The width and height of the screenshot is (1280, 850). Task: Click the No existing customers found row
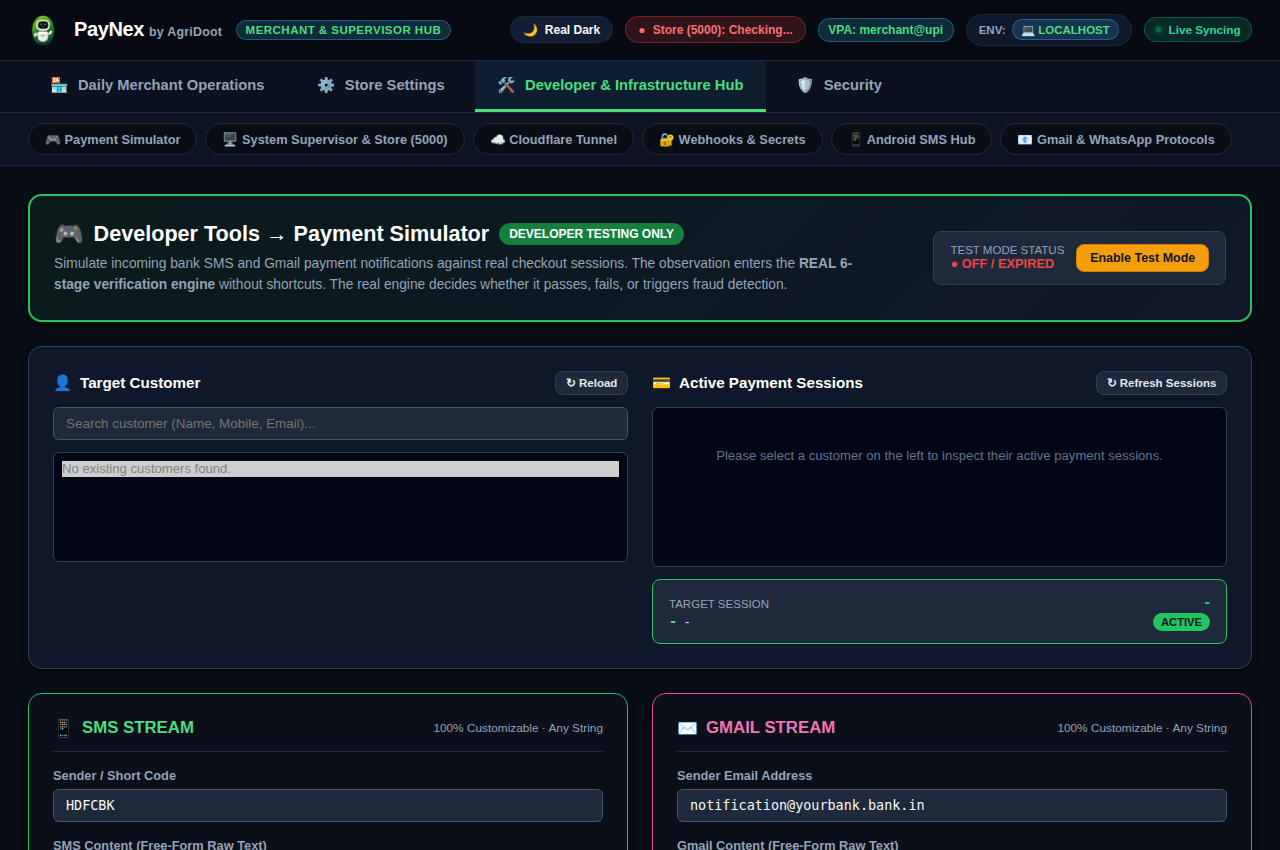[340, 469]
